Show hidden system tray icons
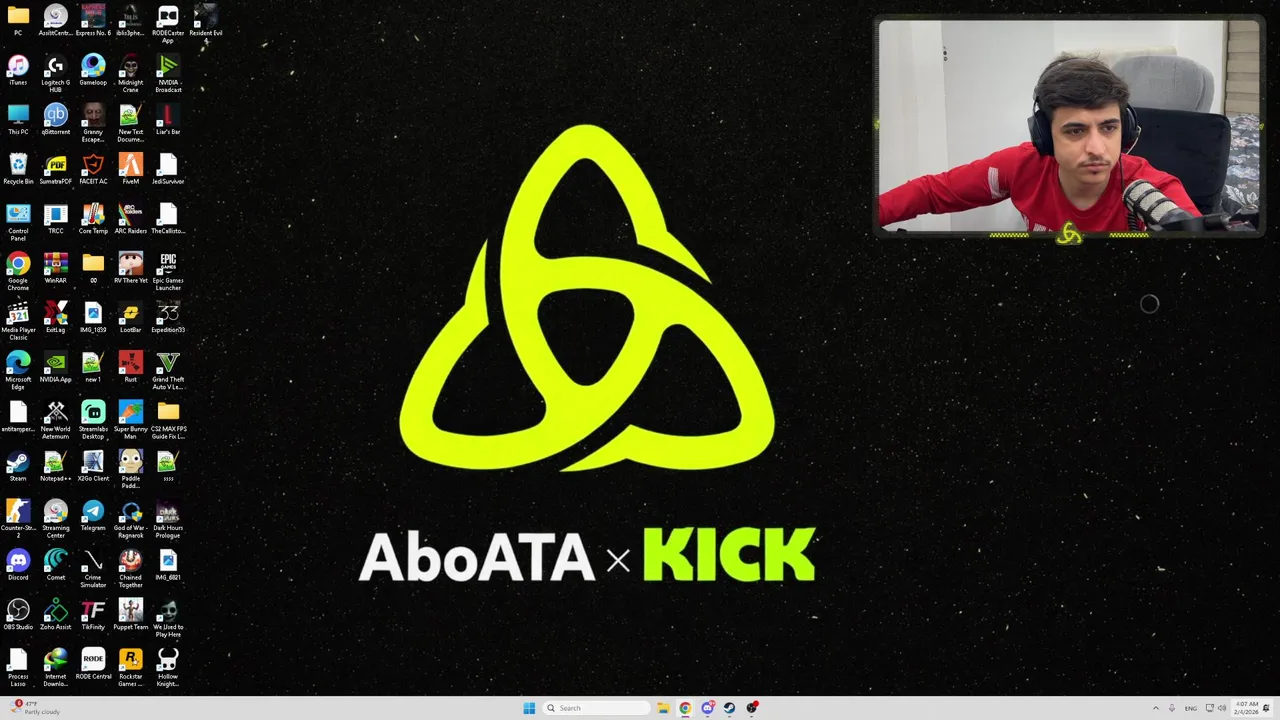This screenshot has height=720, width=1280. tap(1156, 708)
